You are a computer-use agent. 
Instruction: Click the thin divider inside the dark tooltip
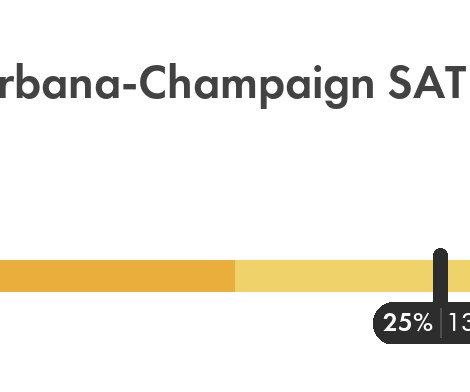point(441,323)
